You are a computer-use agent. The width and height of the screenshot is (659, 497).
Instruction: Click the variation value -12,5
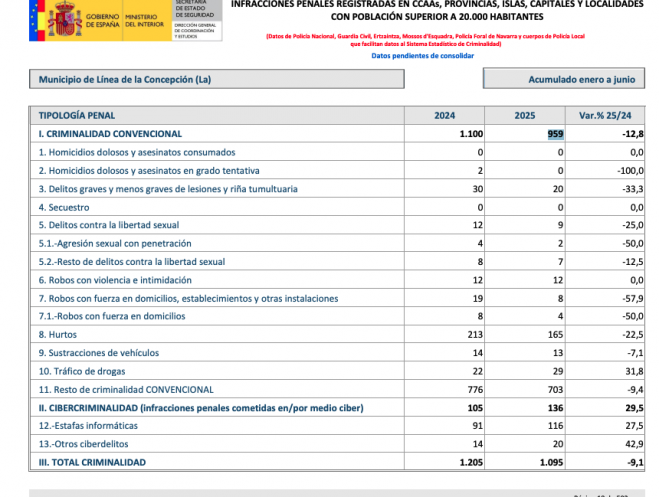click(633, 262)
